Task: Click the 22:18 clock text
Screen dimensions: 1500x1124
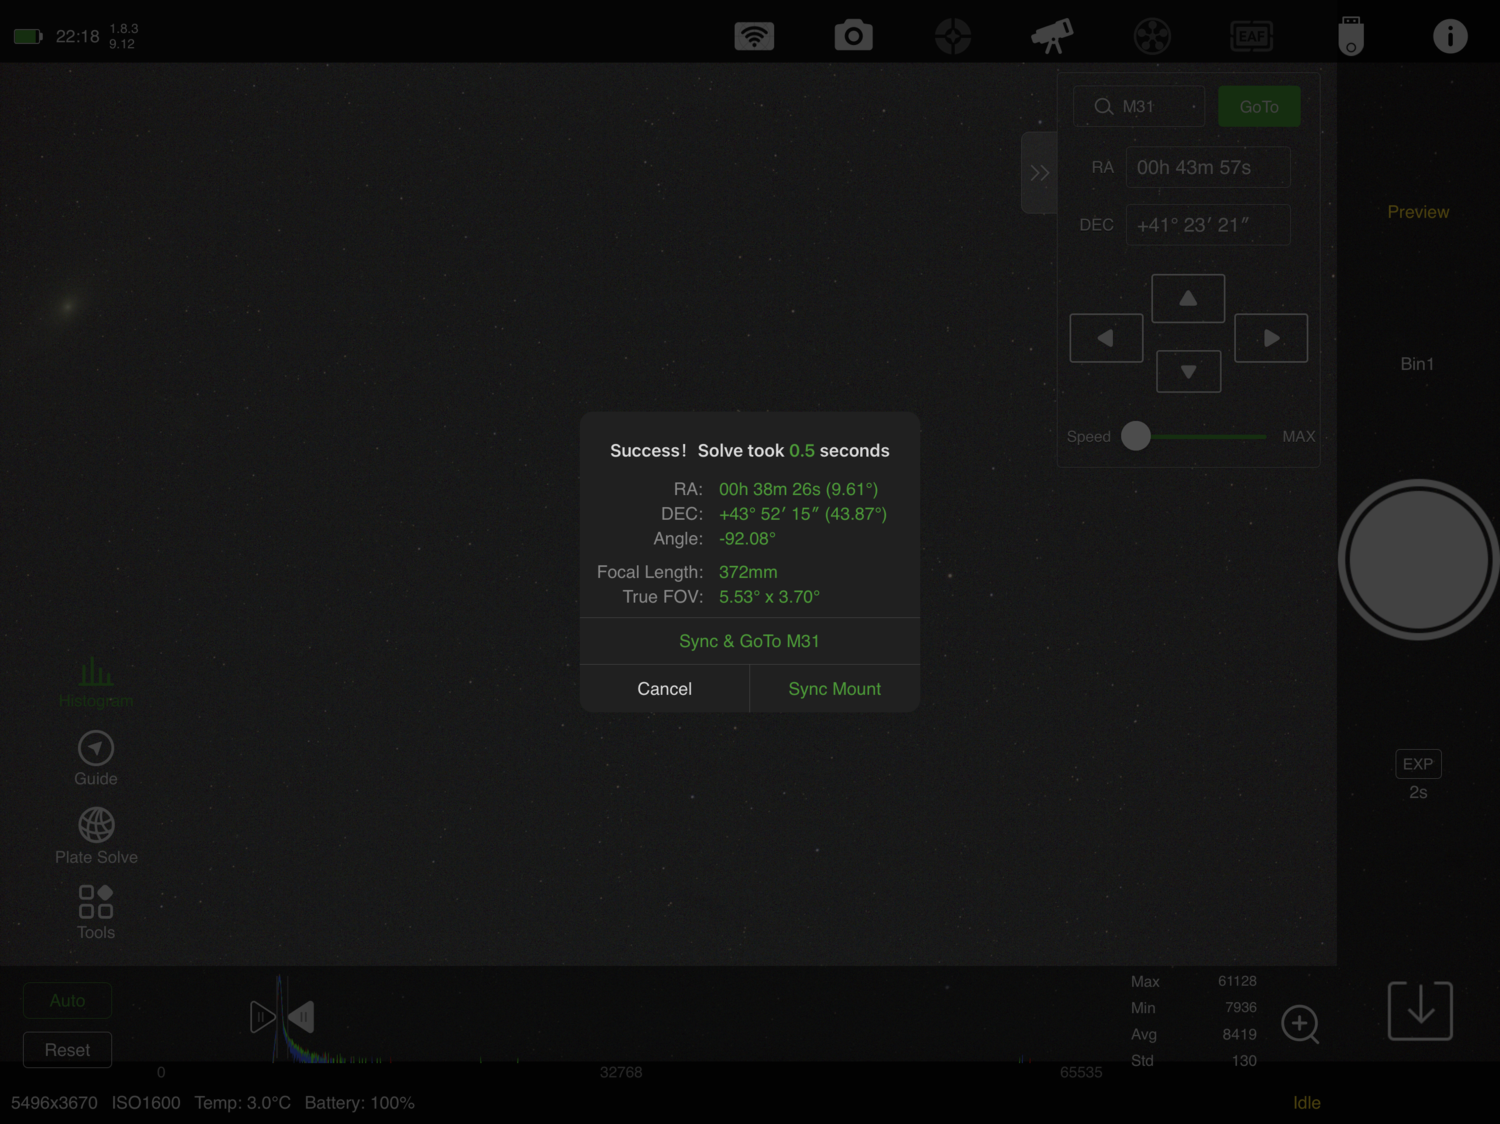Action: pos(77,37)
